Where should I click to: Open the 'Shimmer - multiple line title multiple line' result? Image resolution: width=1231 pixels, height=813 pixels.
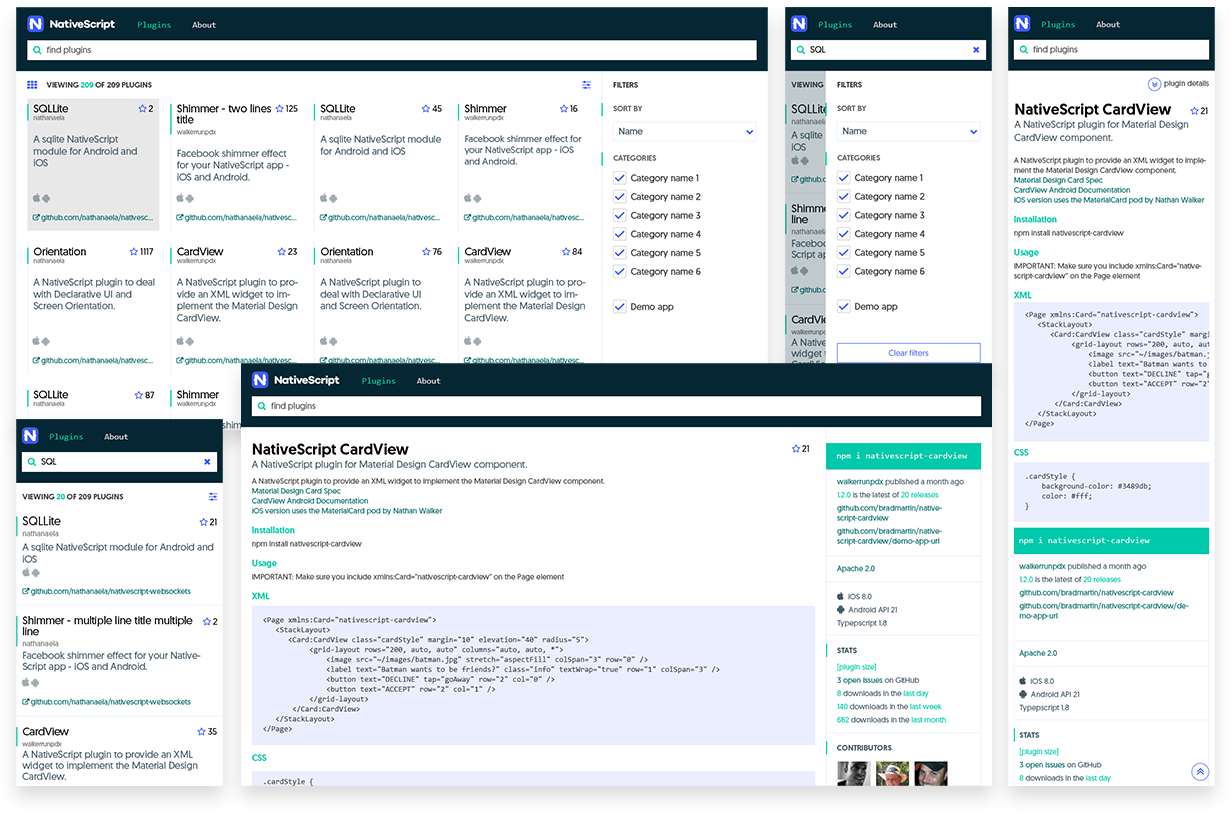click(x=107, y=626)
